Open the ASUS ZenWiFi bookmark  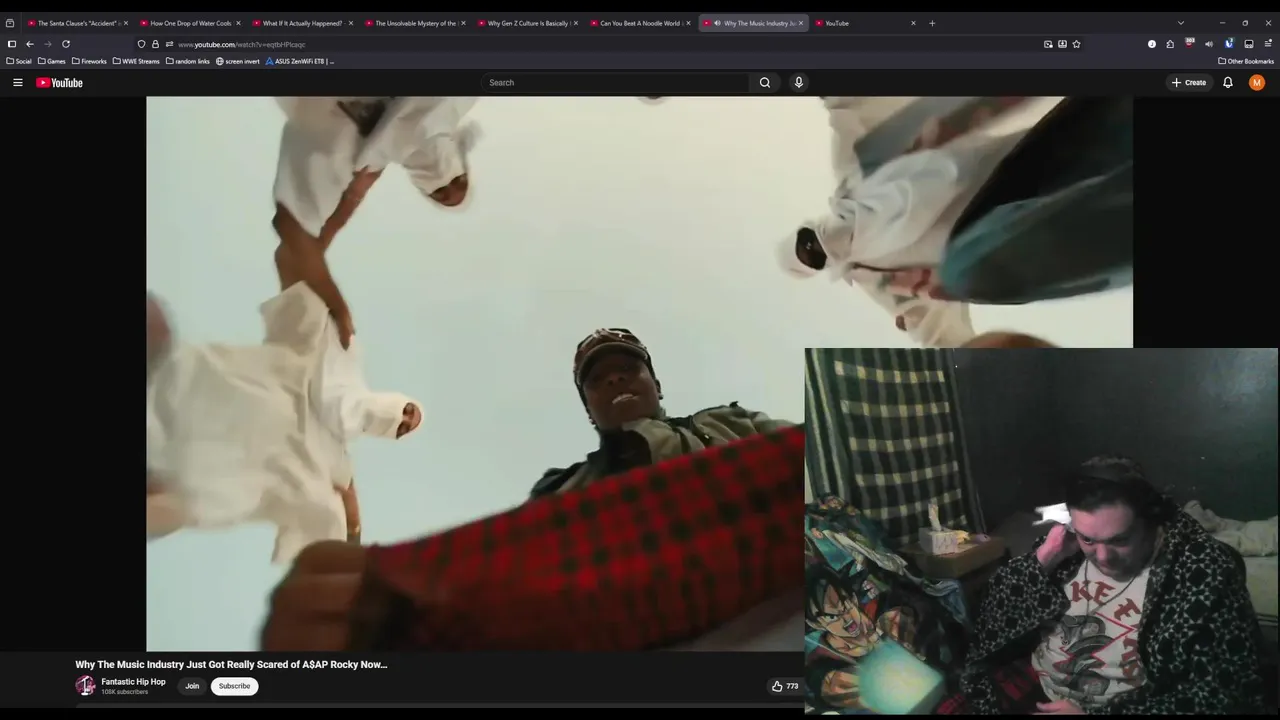tap(300, 61)
